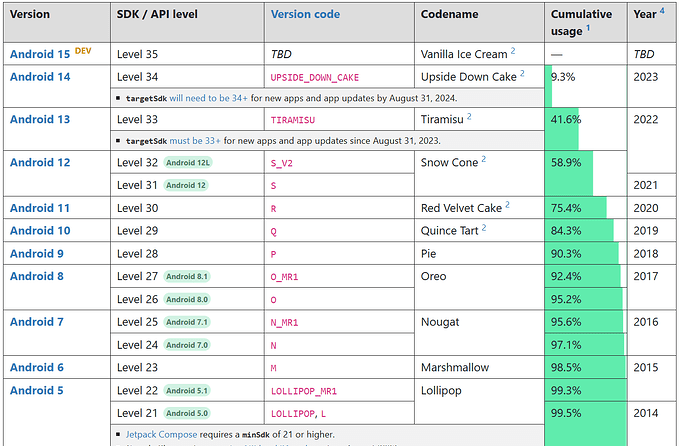Go to the Android 12 version page
The height and width of the screenshot is (446, 690).
click(x=40, y=162)
